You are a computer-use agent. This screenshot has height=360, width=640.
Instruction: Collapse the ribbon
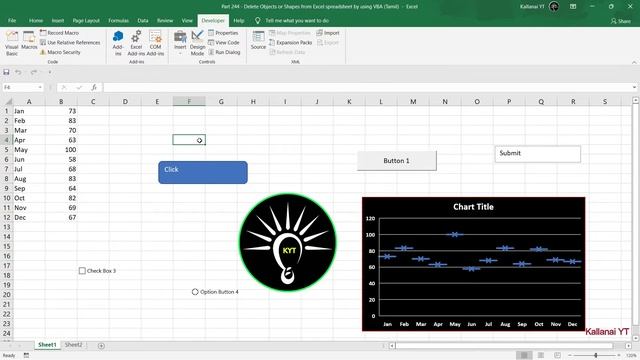(634, 62)
